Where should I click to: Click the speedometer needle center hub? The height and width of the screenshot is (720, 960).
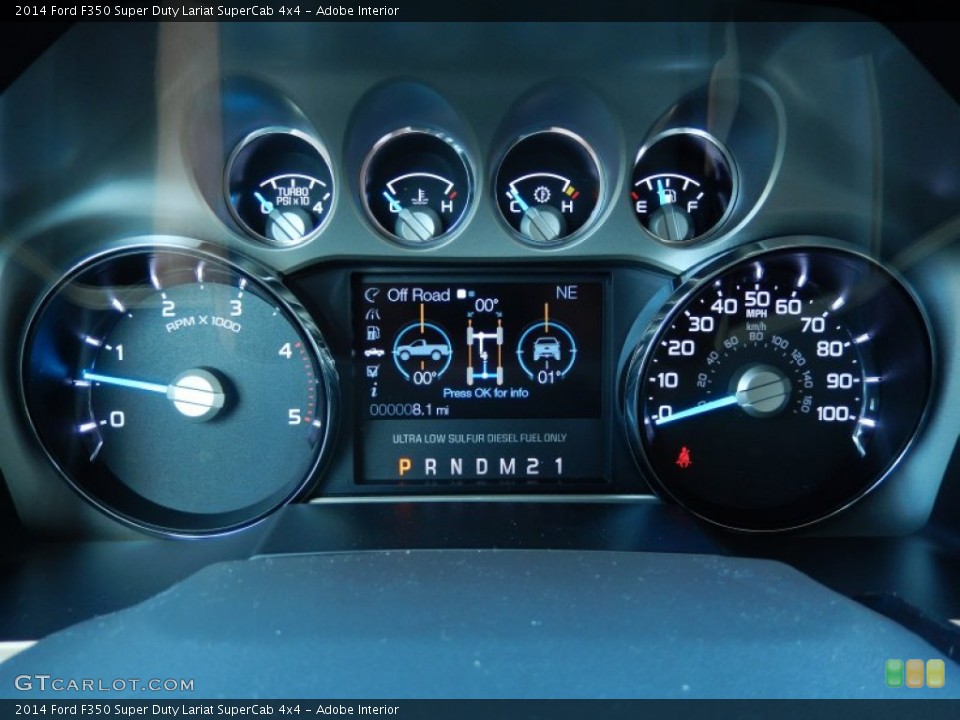[x=762, y=391]
